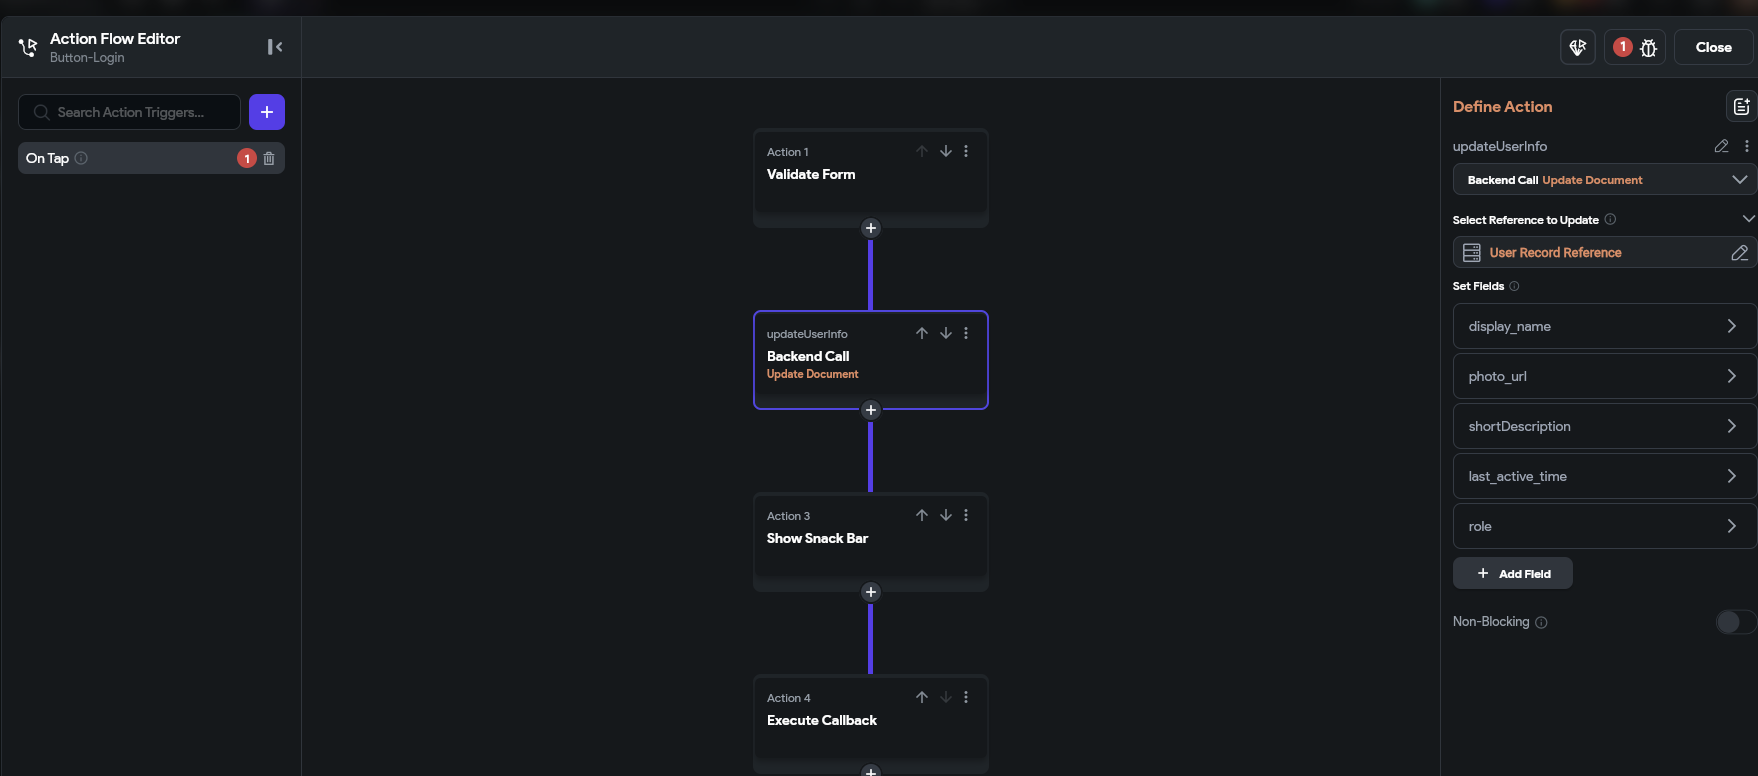The width and height of the screenshot is (1758, 776).
Task: Move updateUserInfo action up
Action: (x=922, y=333)
